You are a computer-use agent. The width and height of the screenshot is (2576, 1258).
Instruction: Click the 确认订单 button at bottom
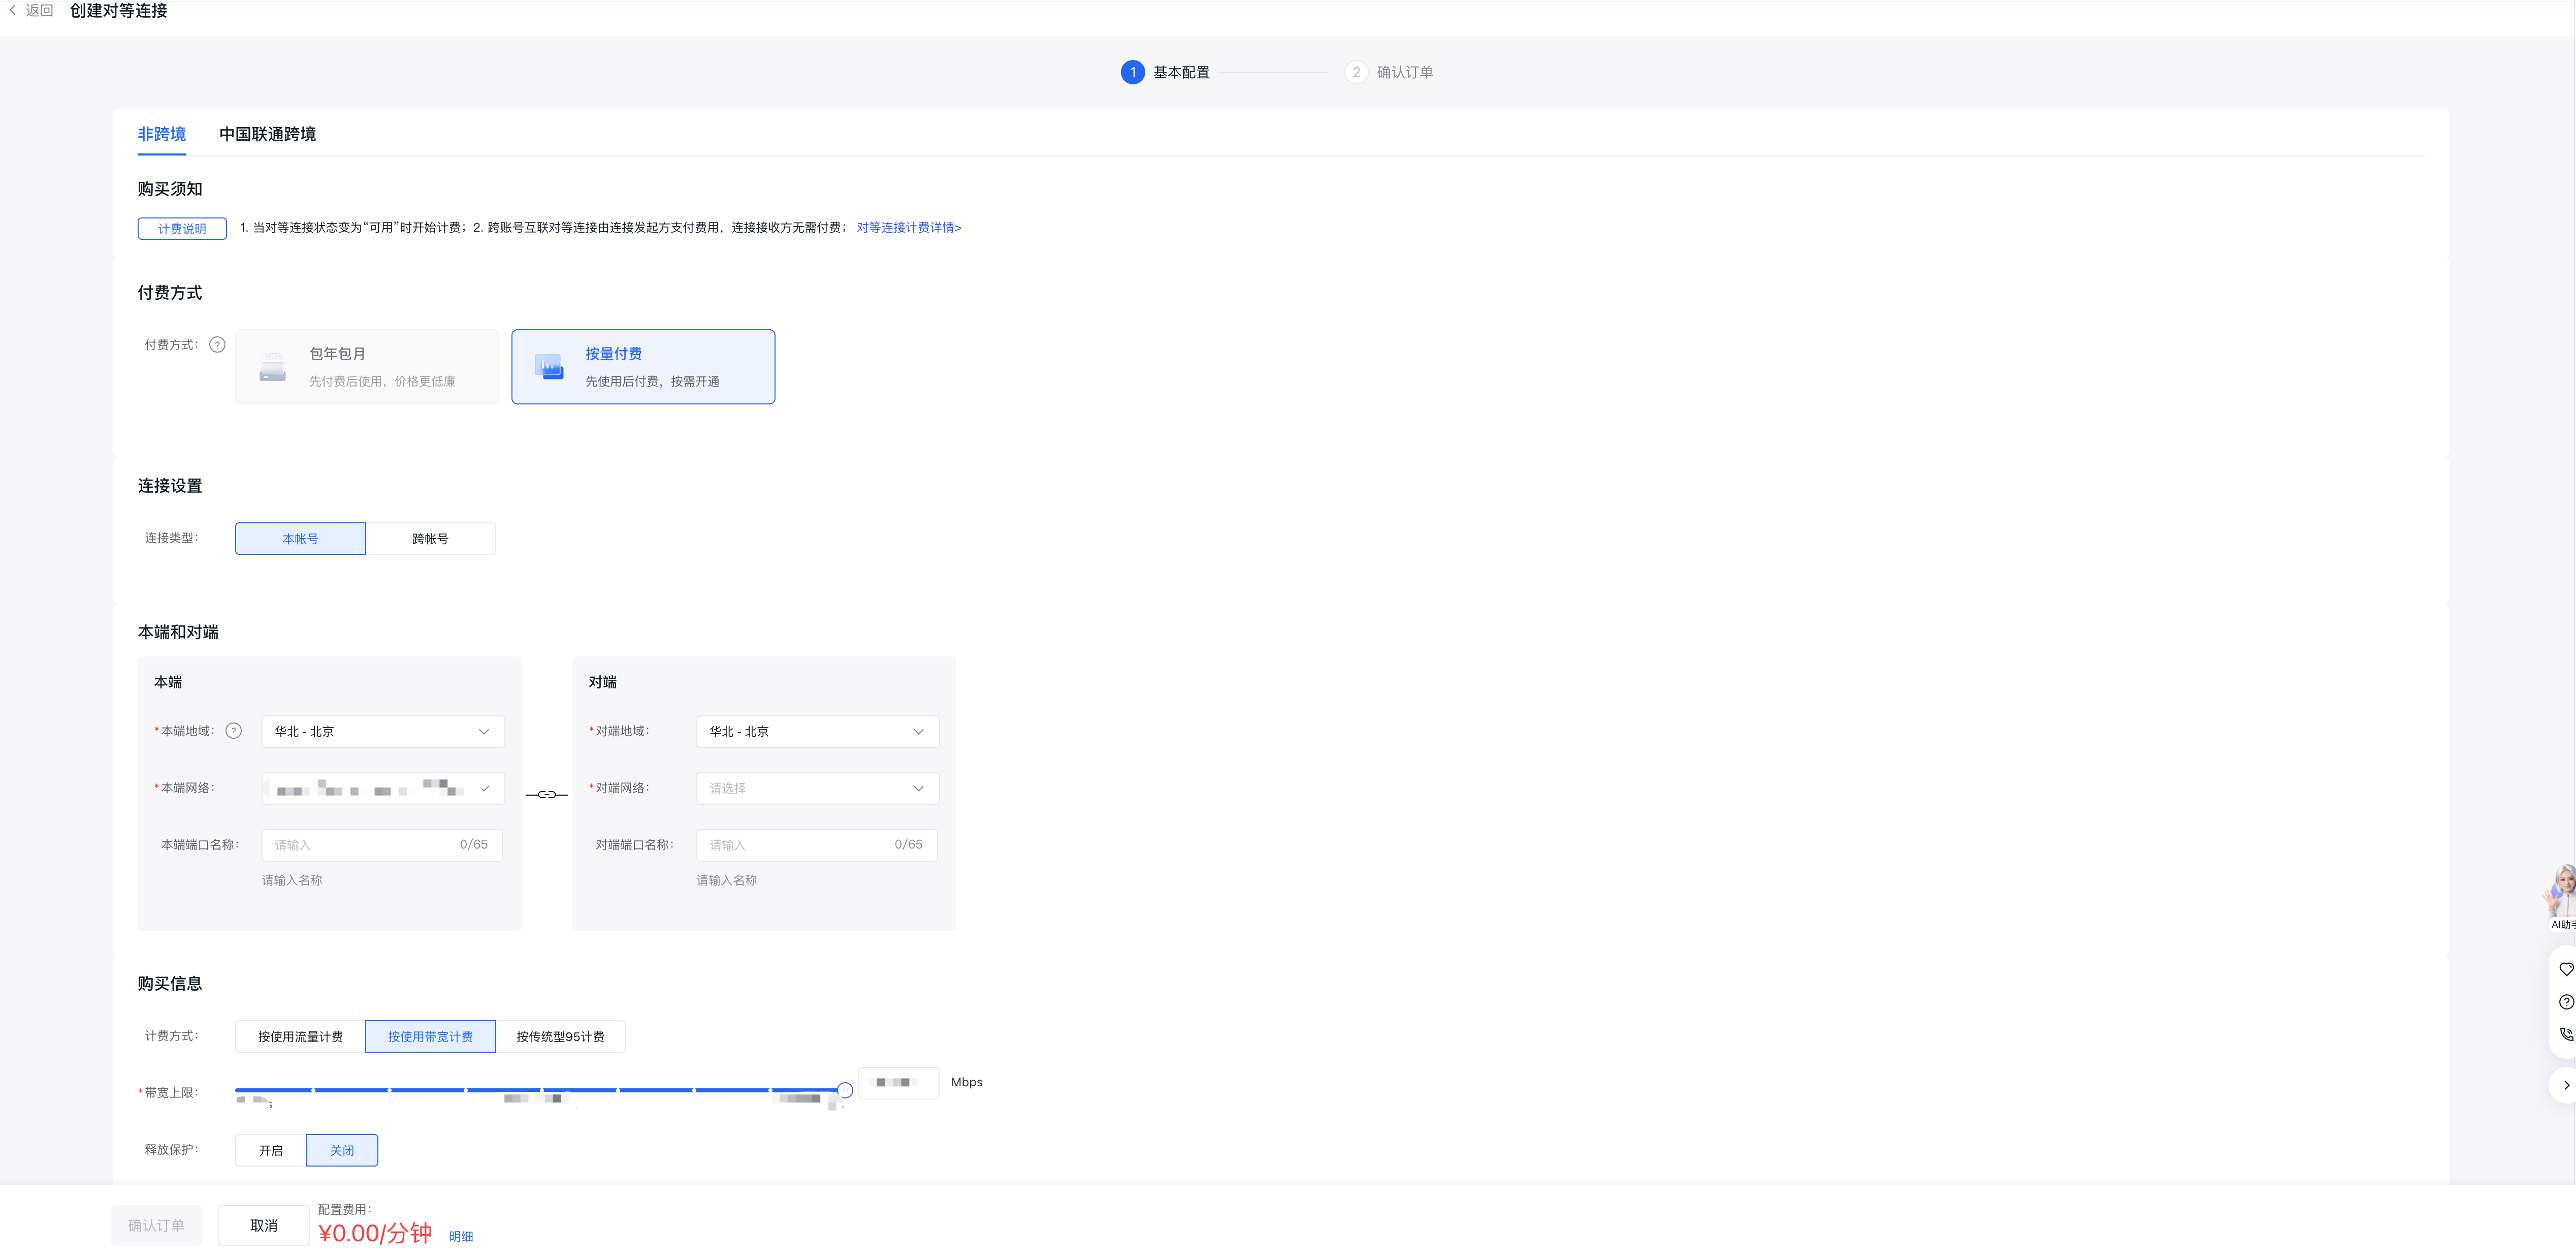156,1226
